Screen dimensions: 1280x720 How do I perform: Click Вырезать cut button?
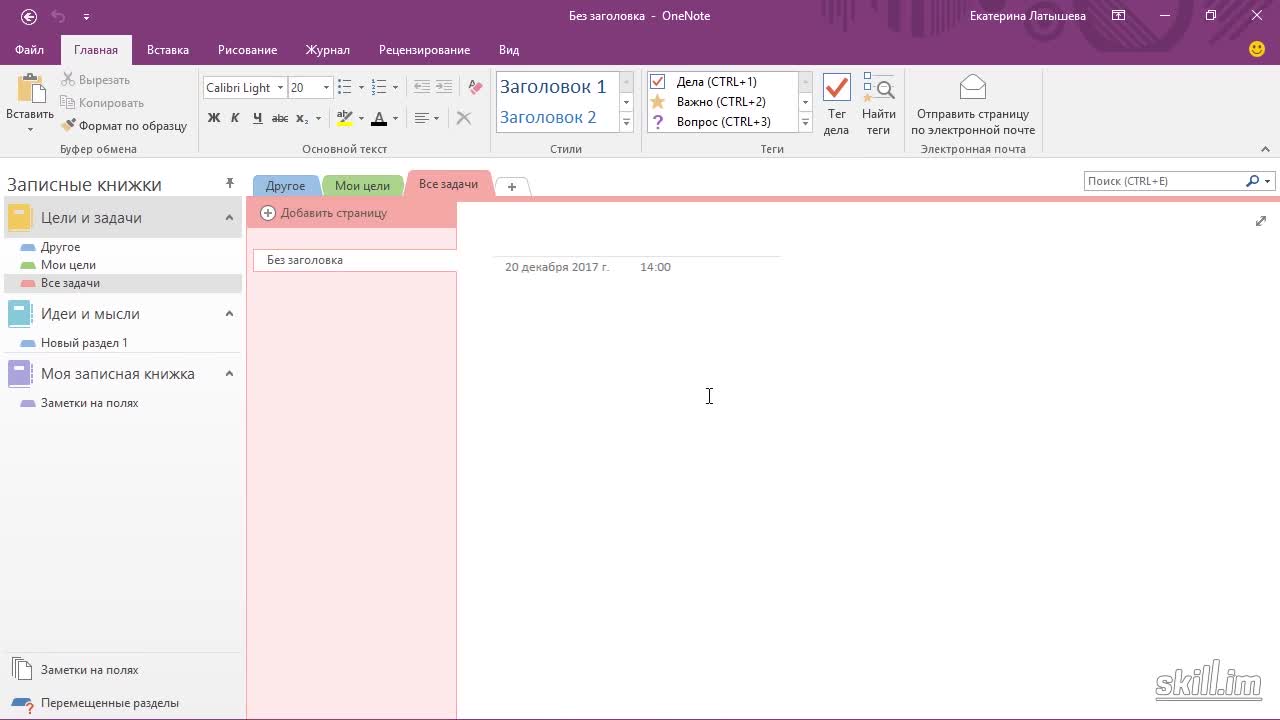(x=96, y=80)
